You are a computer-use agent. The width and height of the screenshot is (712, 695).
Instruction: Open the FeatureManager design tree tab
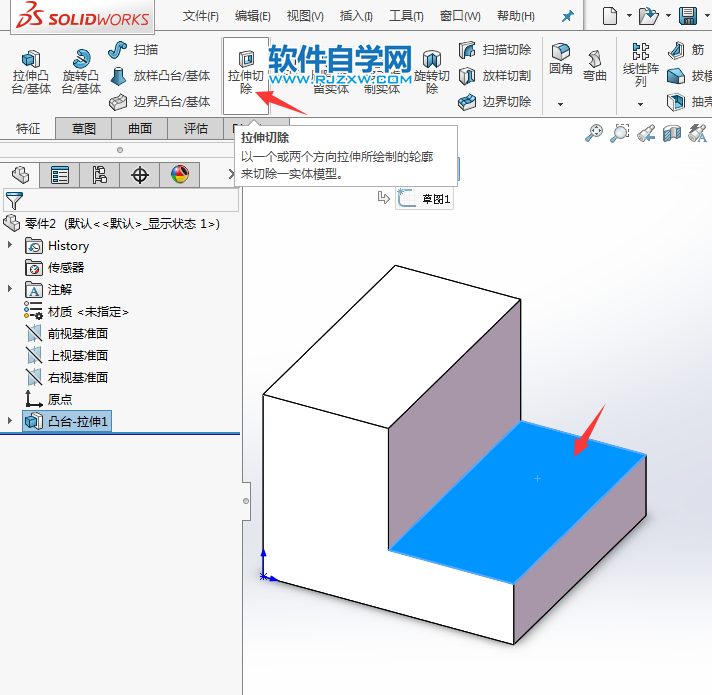(20, 175)
